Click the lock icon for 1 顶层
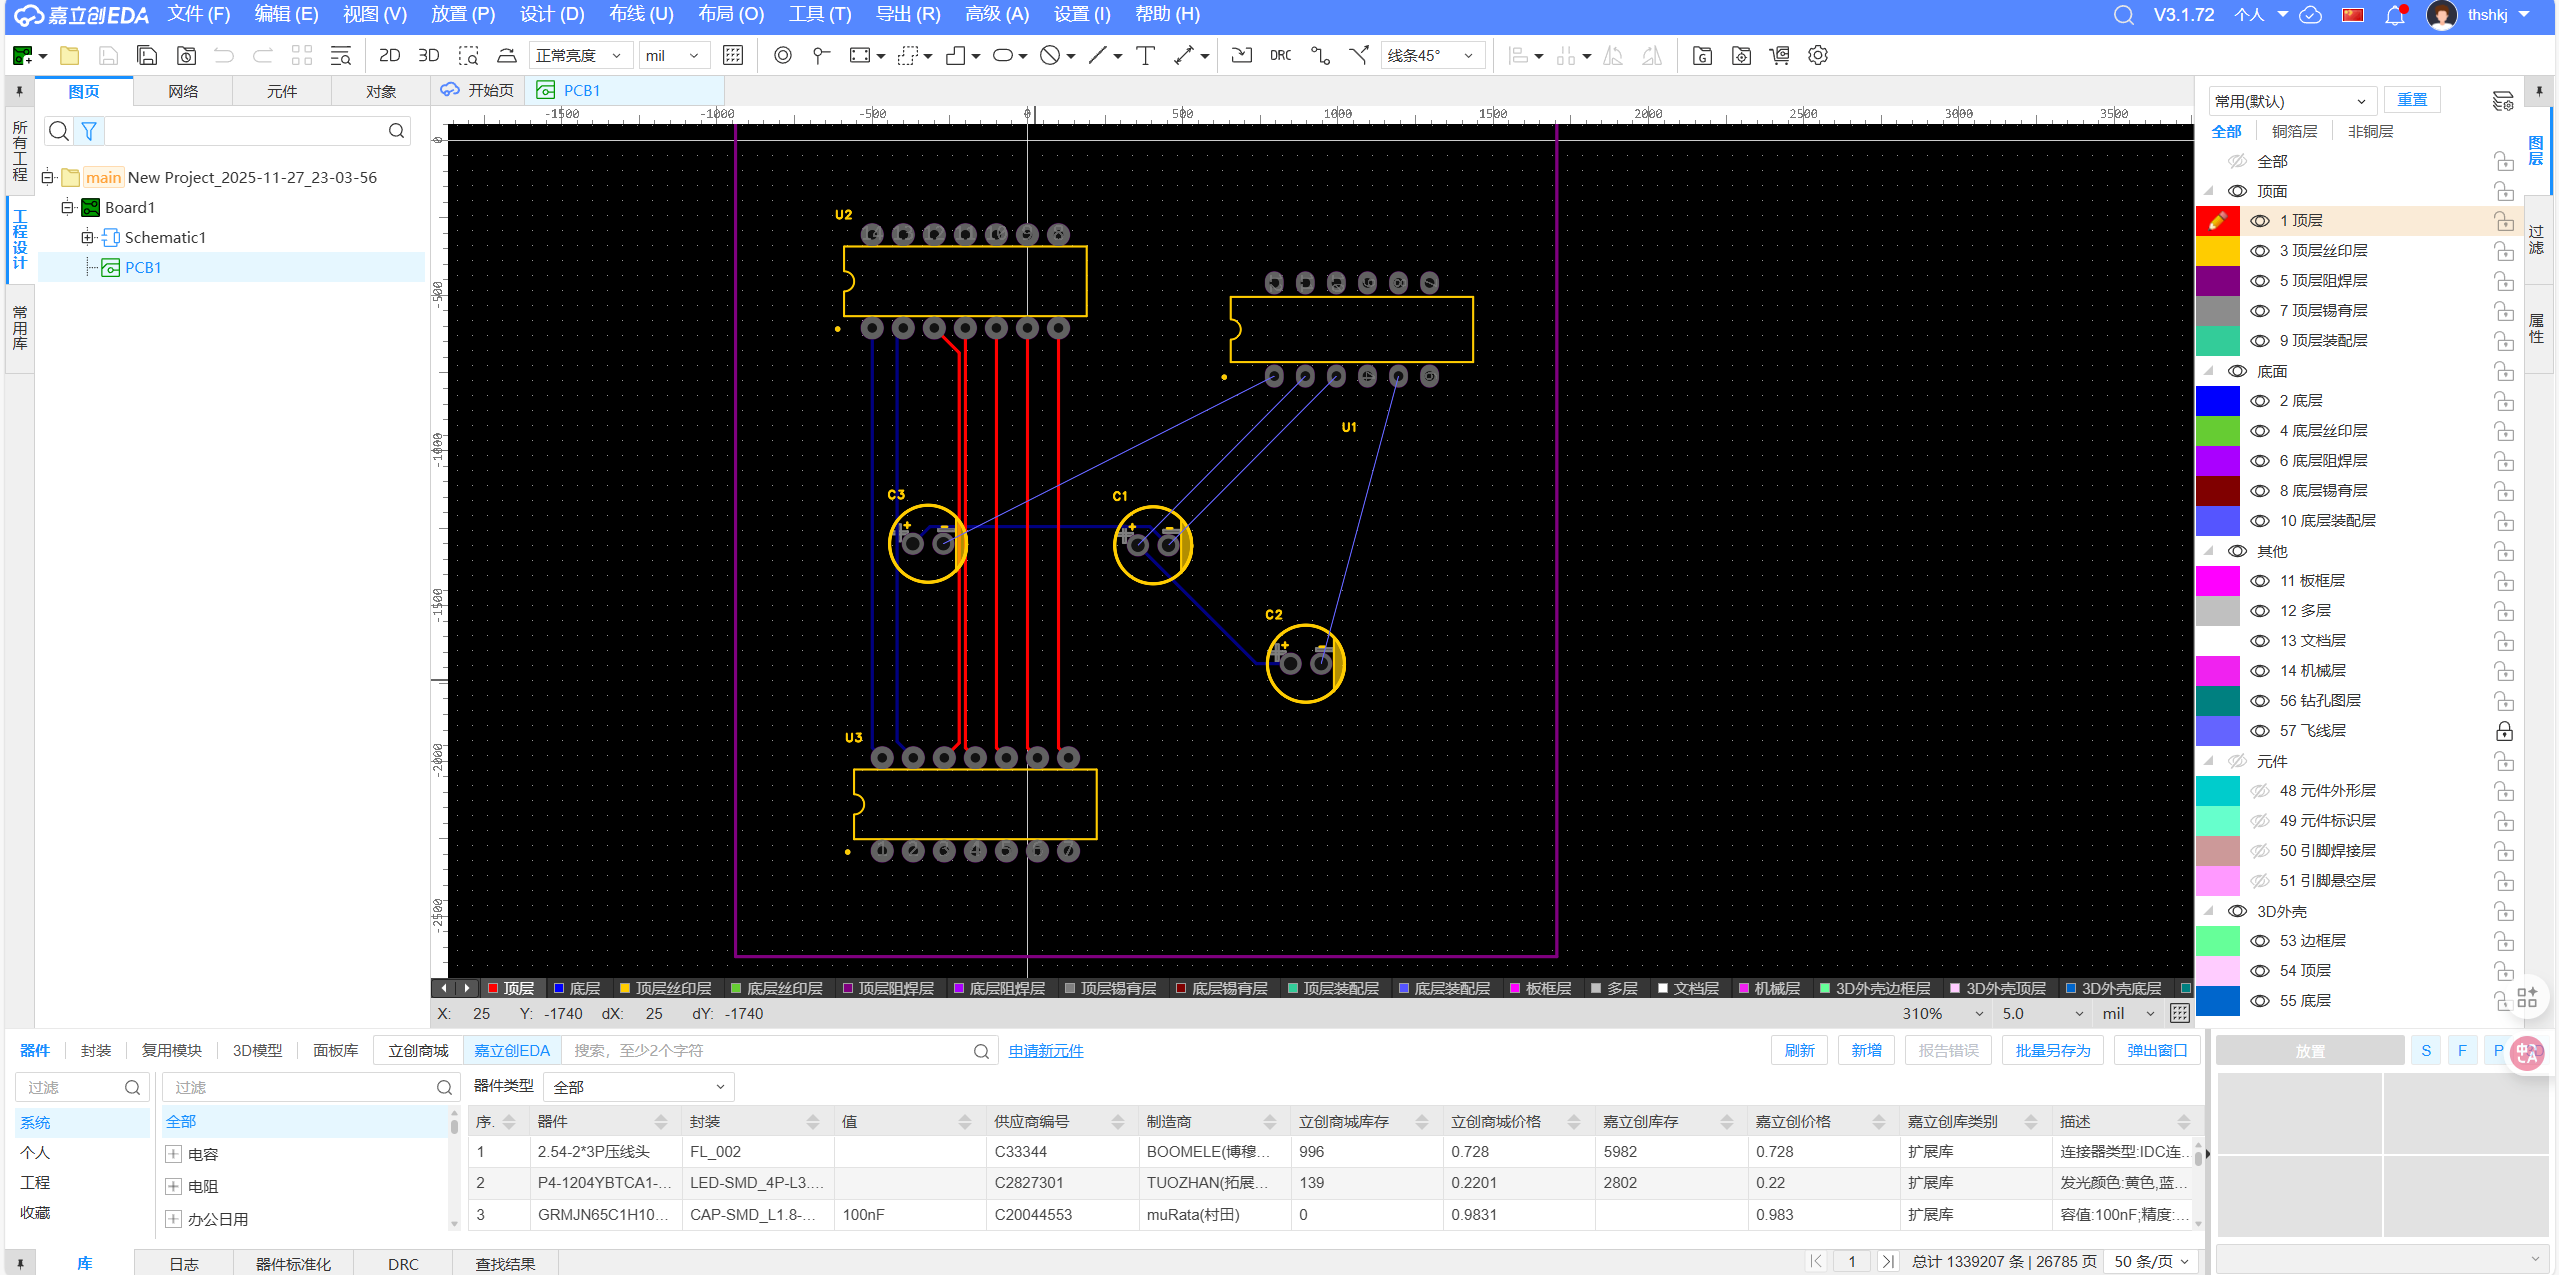The image size is (2559, 1275). pyautogui.click(x=2504, y=220)
